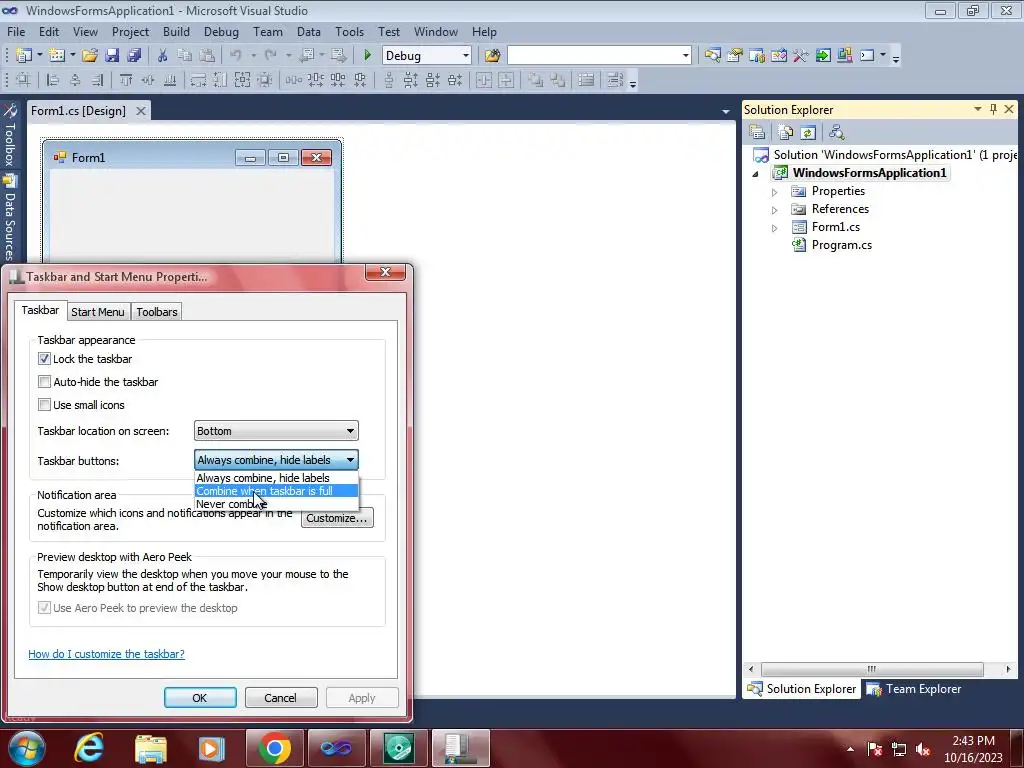1024x768 pixels.
Task: Click the Cut scissors icon
Action: point(163,56)
